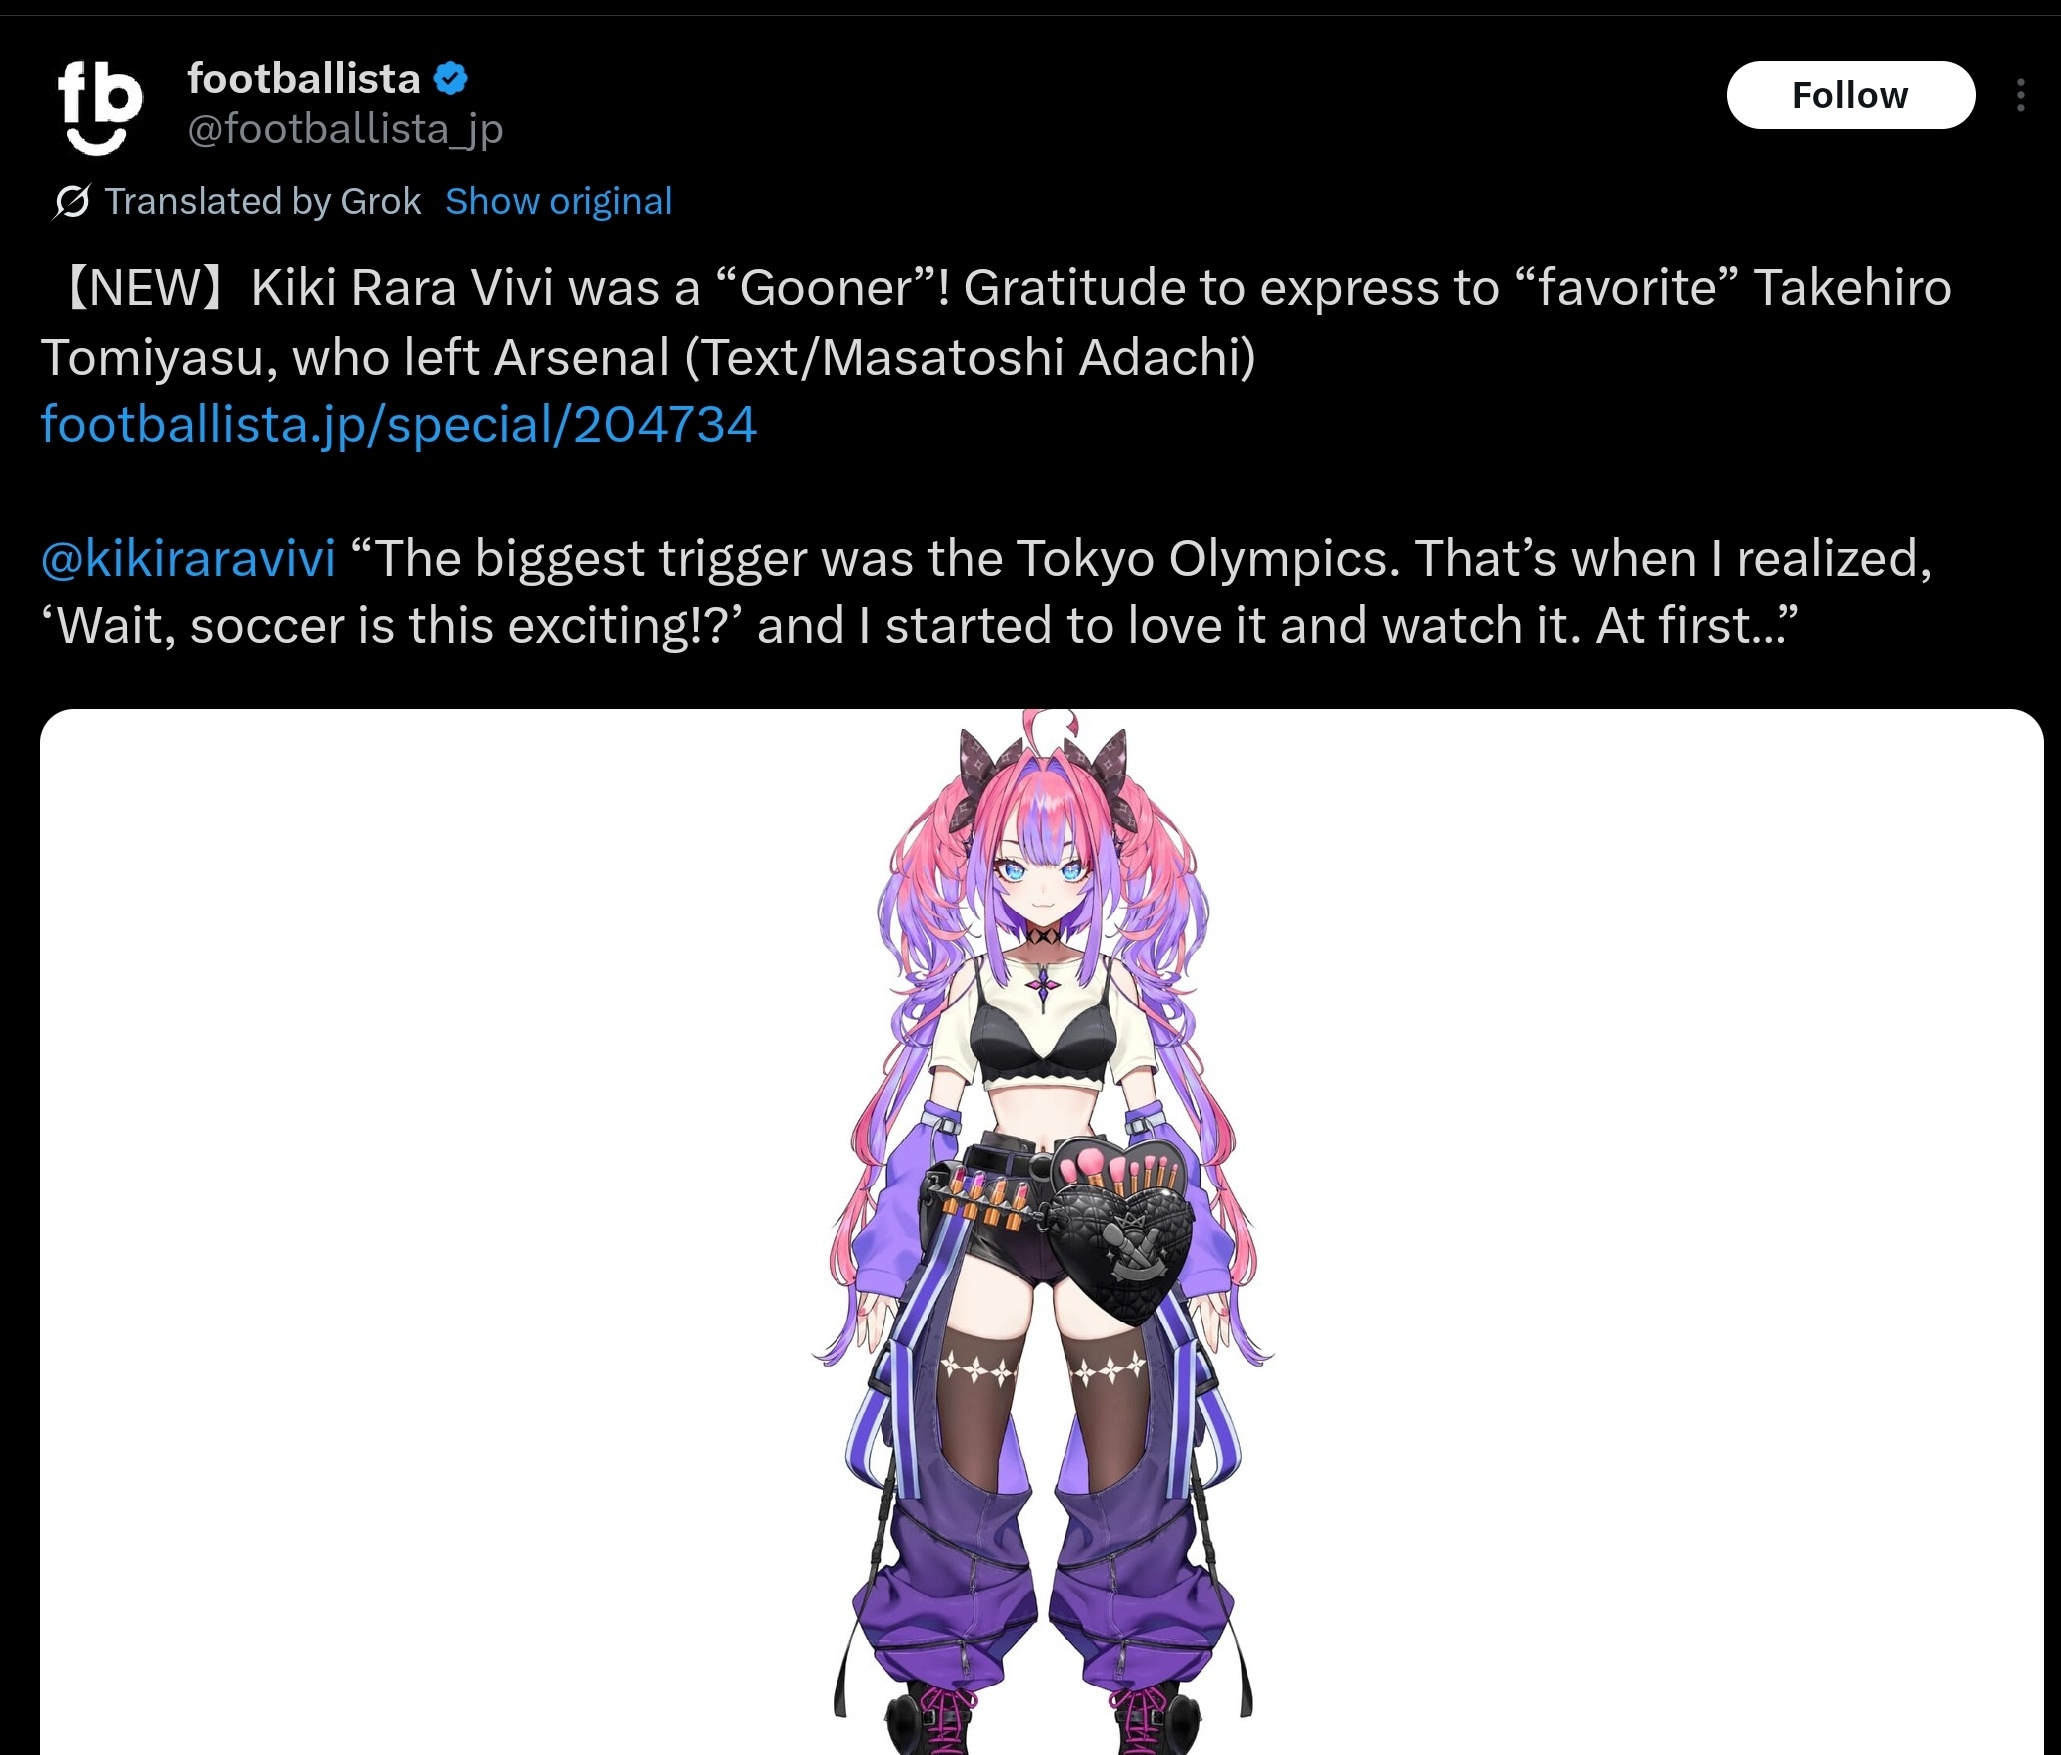2061x1755 pixels.
Task: Open the footballista.jp/special/204734 link
Action: pos(398,424)
